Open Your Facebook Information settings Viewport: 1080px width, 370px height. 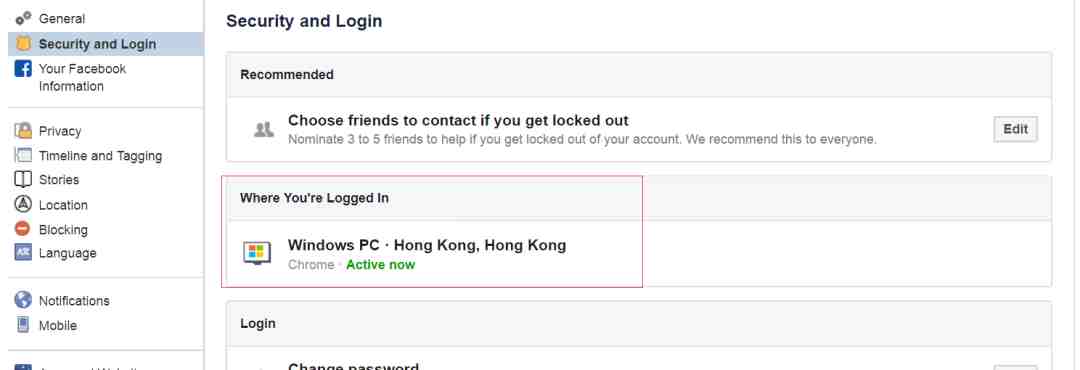pos(82,77)
